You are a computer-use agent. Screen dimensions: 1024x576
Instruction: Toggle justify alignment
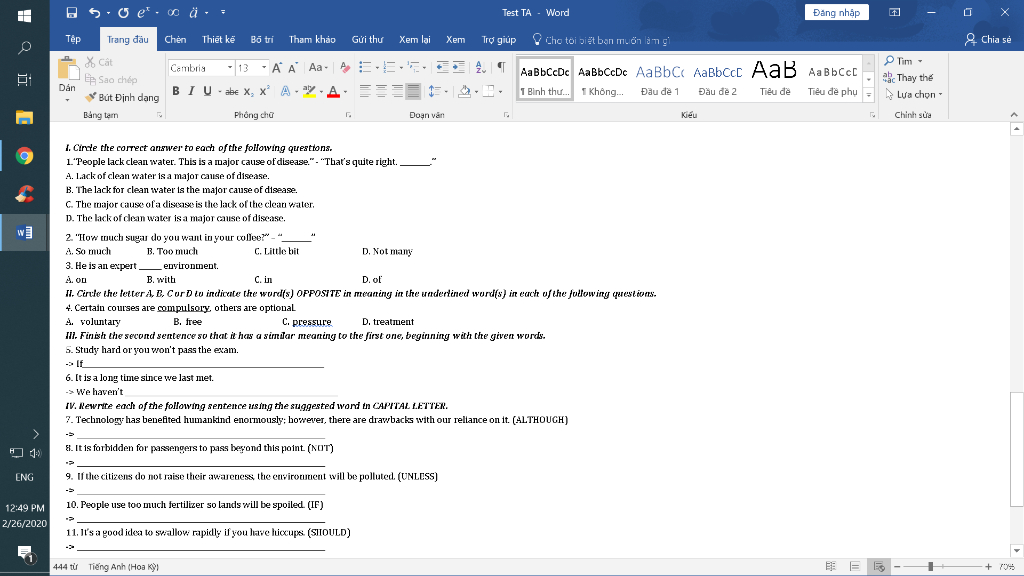click(413, 91)
